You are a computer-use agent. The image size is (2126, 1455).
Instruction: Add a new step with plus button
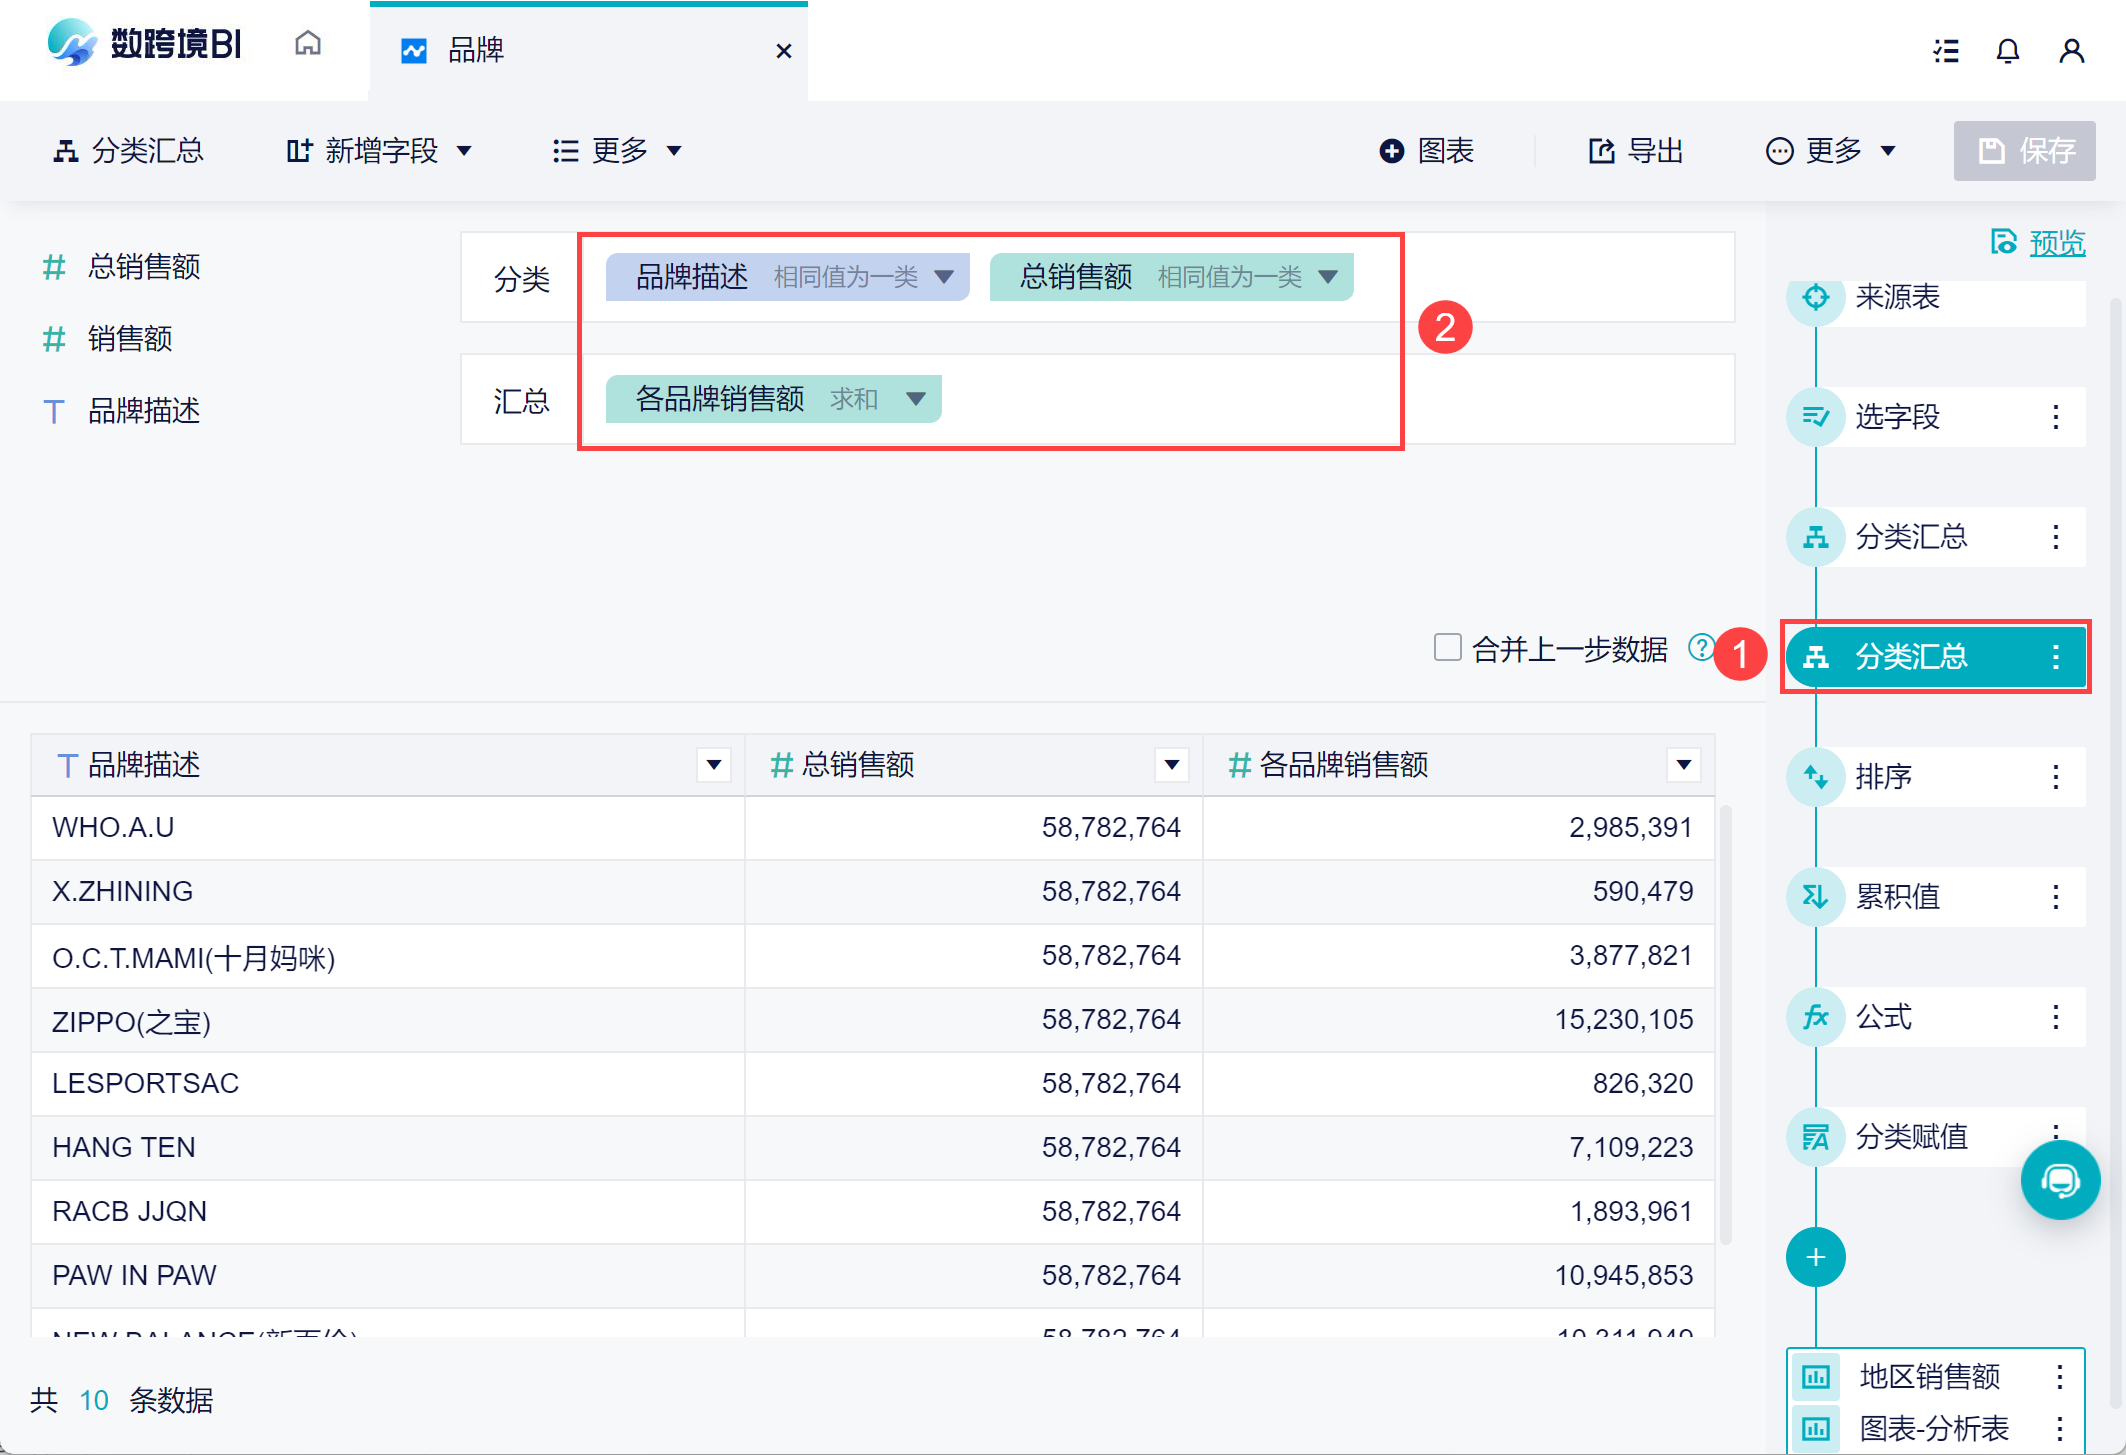tap(1815, 1257)
